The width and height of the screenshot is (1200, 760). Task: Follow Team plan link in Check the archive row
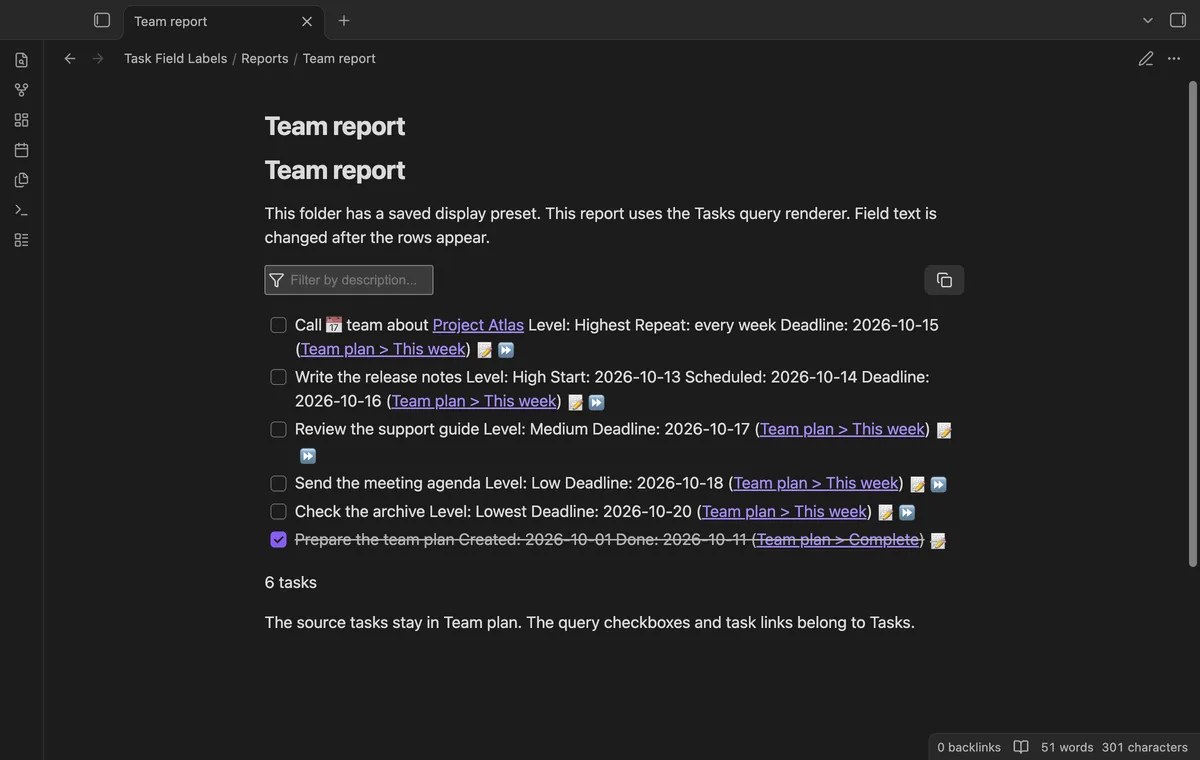tap(785, 511)
